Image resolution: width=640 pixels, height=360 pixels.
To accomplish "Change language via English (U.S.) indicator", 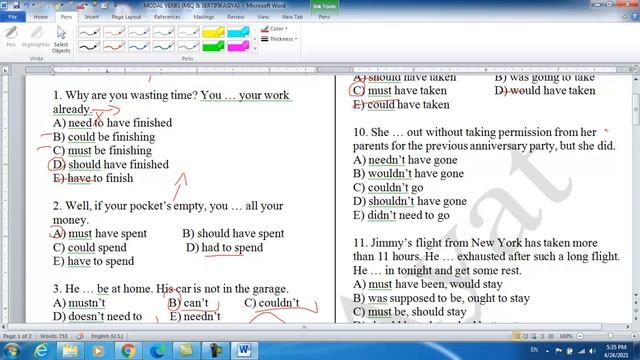I will [107, 336].
